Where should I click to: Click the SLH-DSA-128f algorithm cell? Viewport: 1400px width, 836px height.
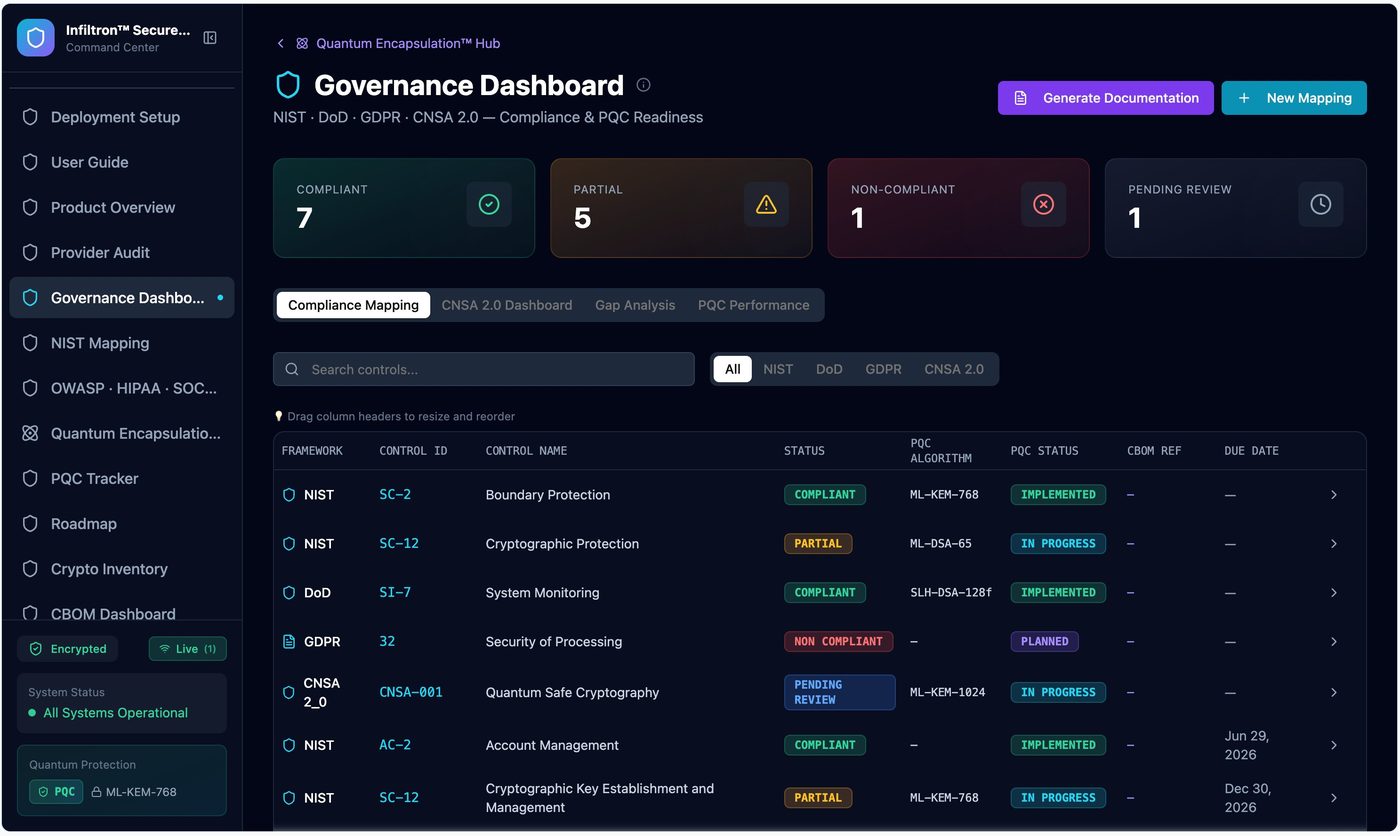[951, 593]
